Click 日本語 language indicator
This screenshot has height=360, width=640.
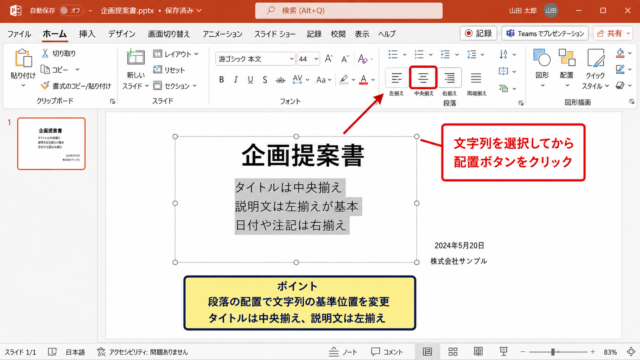click(75, 352)
